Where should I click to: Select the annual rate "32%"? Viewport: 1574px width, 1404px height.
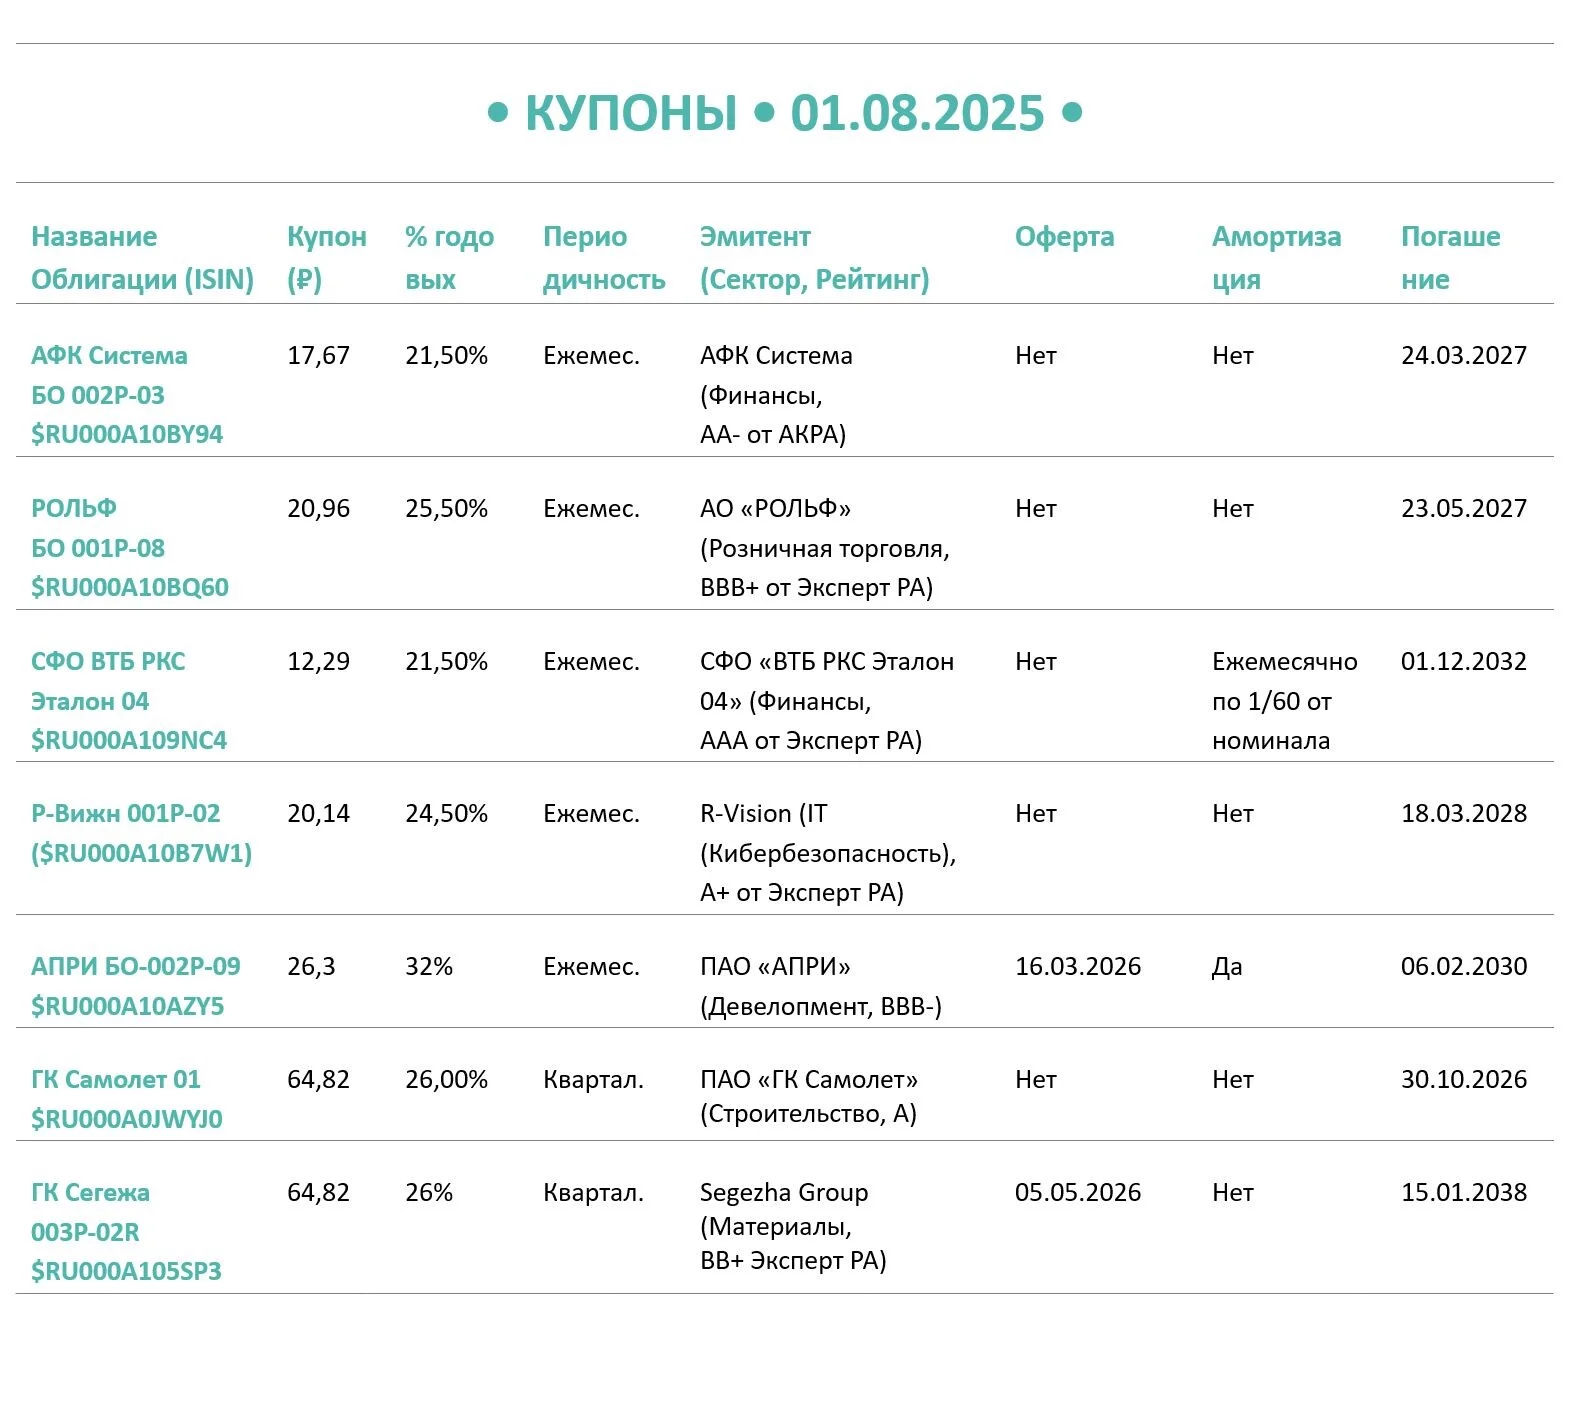(429, 967)
